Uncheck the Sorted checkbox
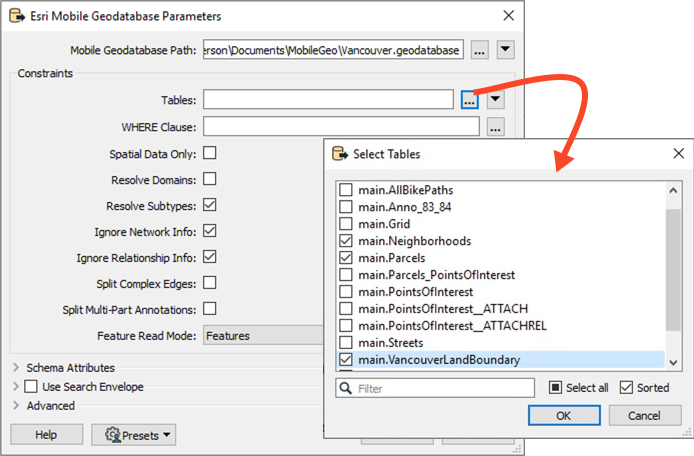The width and height of the screenshot is (694, 456). tap(626, 387)
